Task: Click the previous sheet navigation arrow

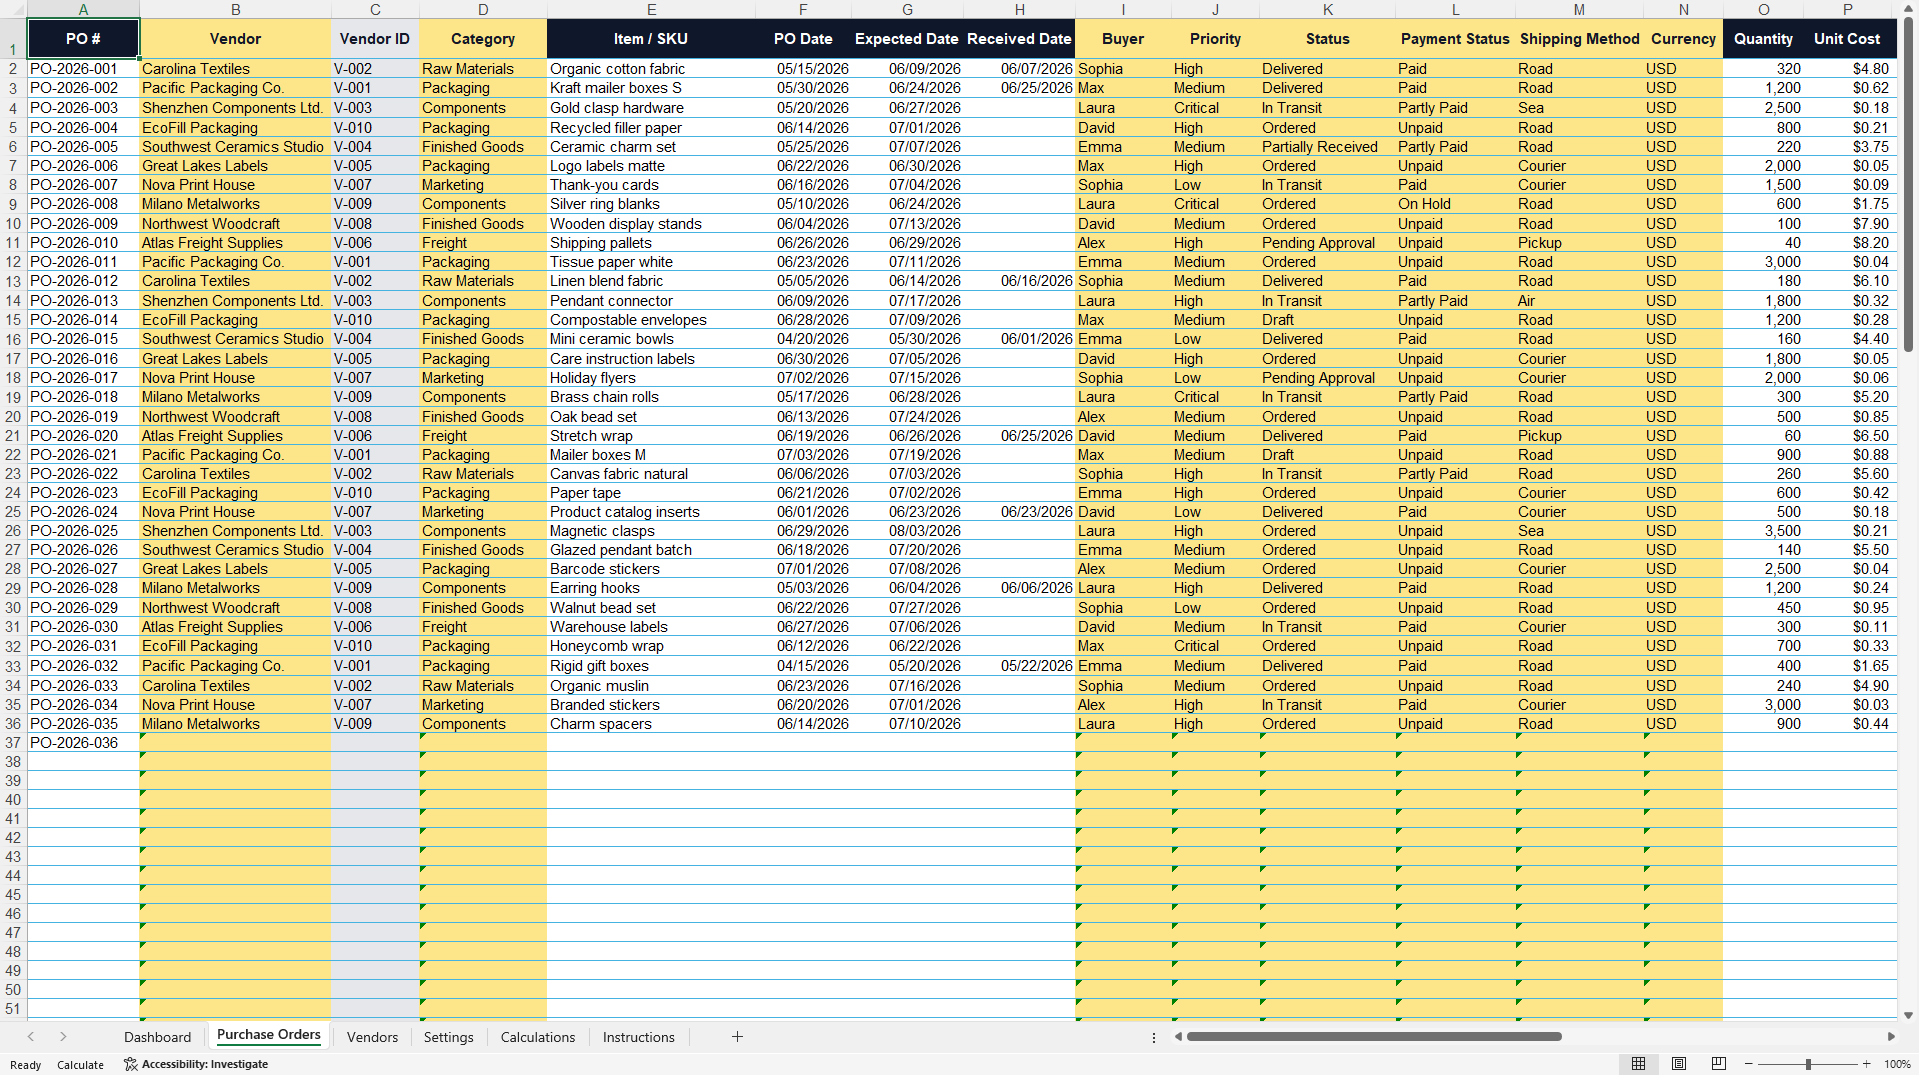Action: (x=31, y=1037)
